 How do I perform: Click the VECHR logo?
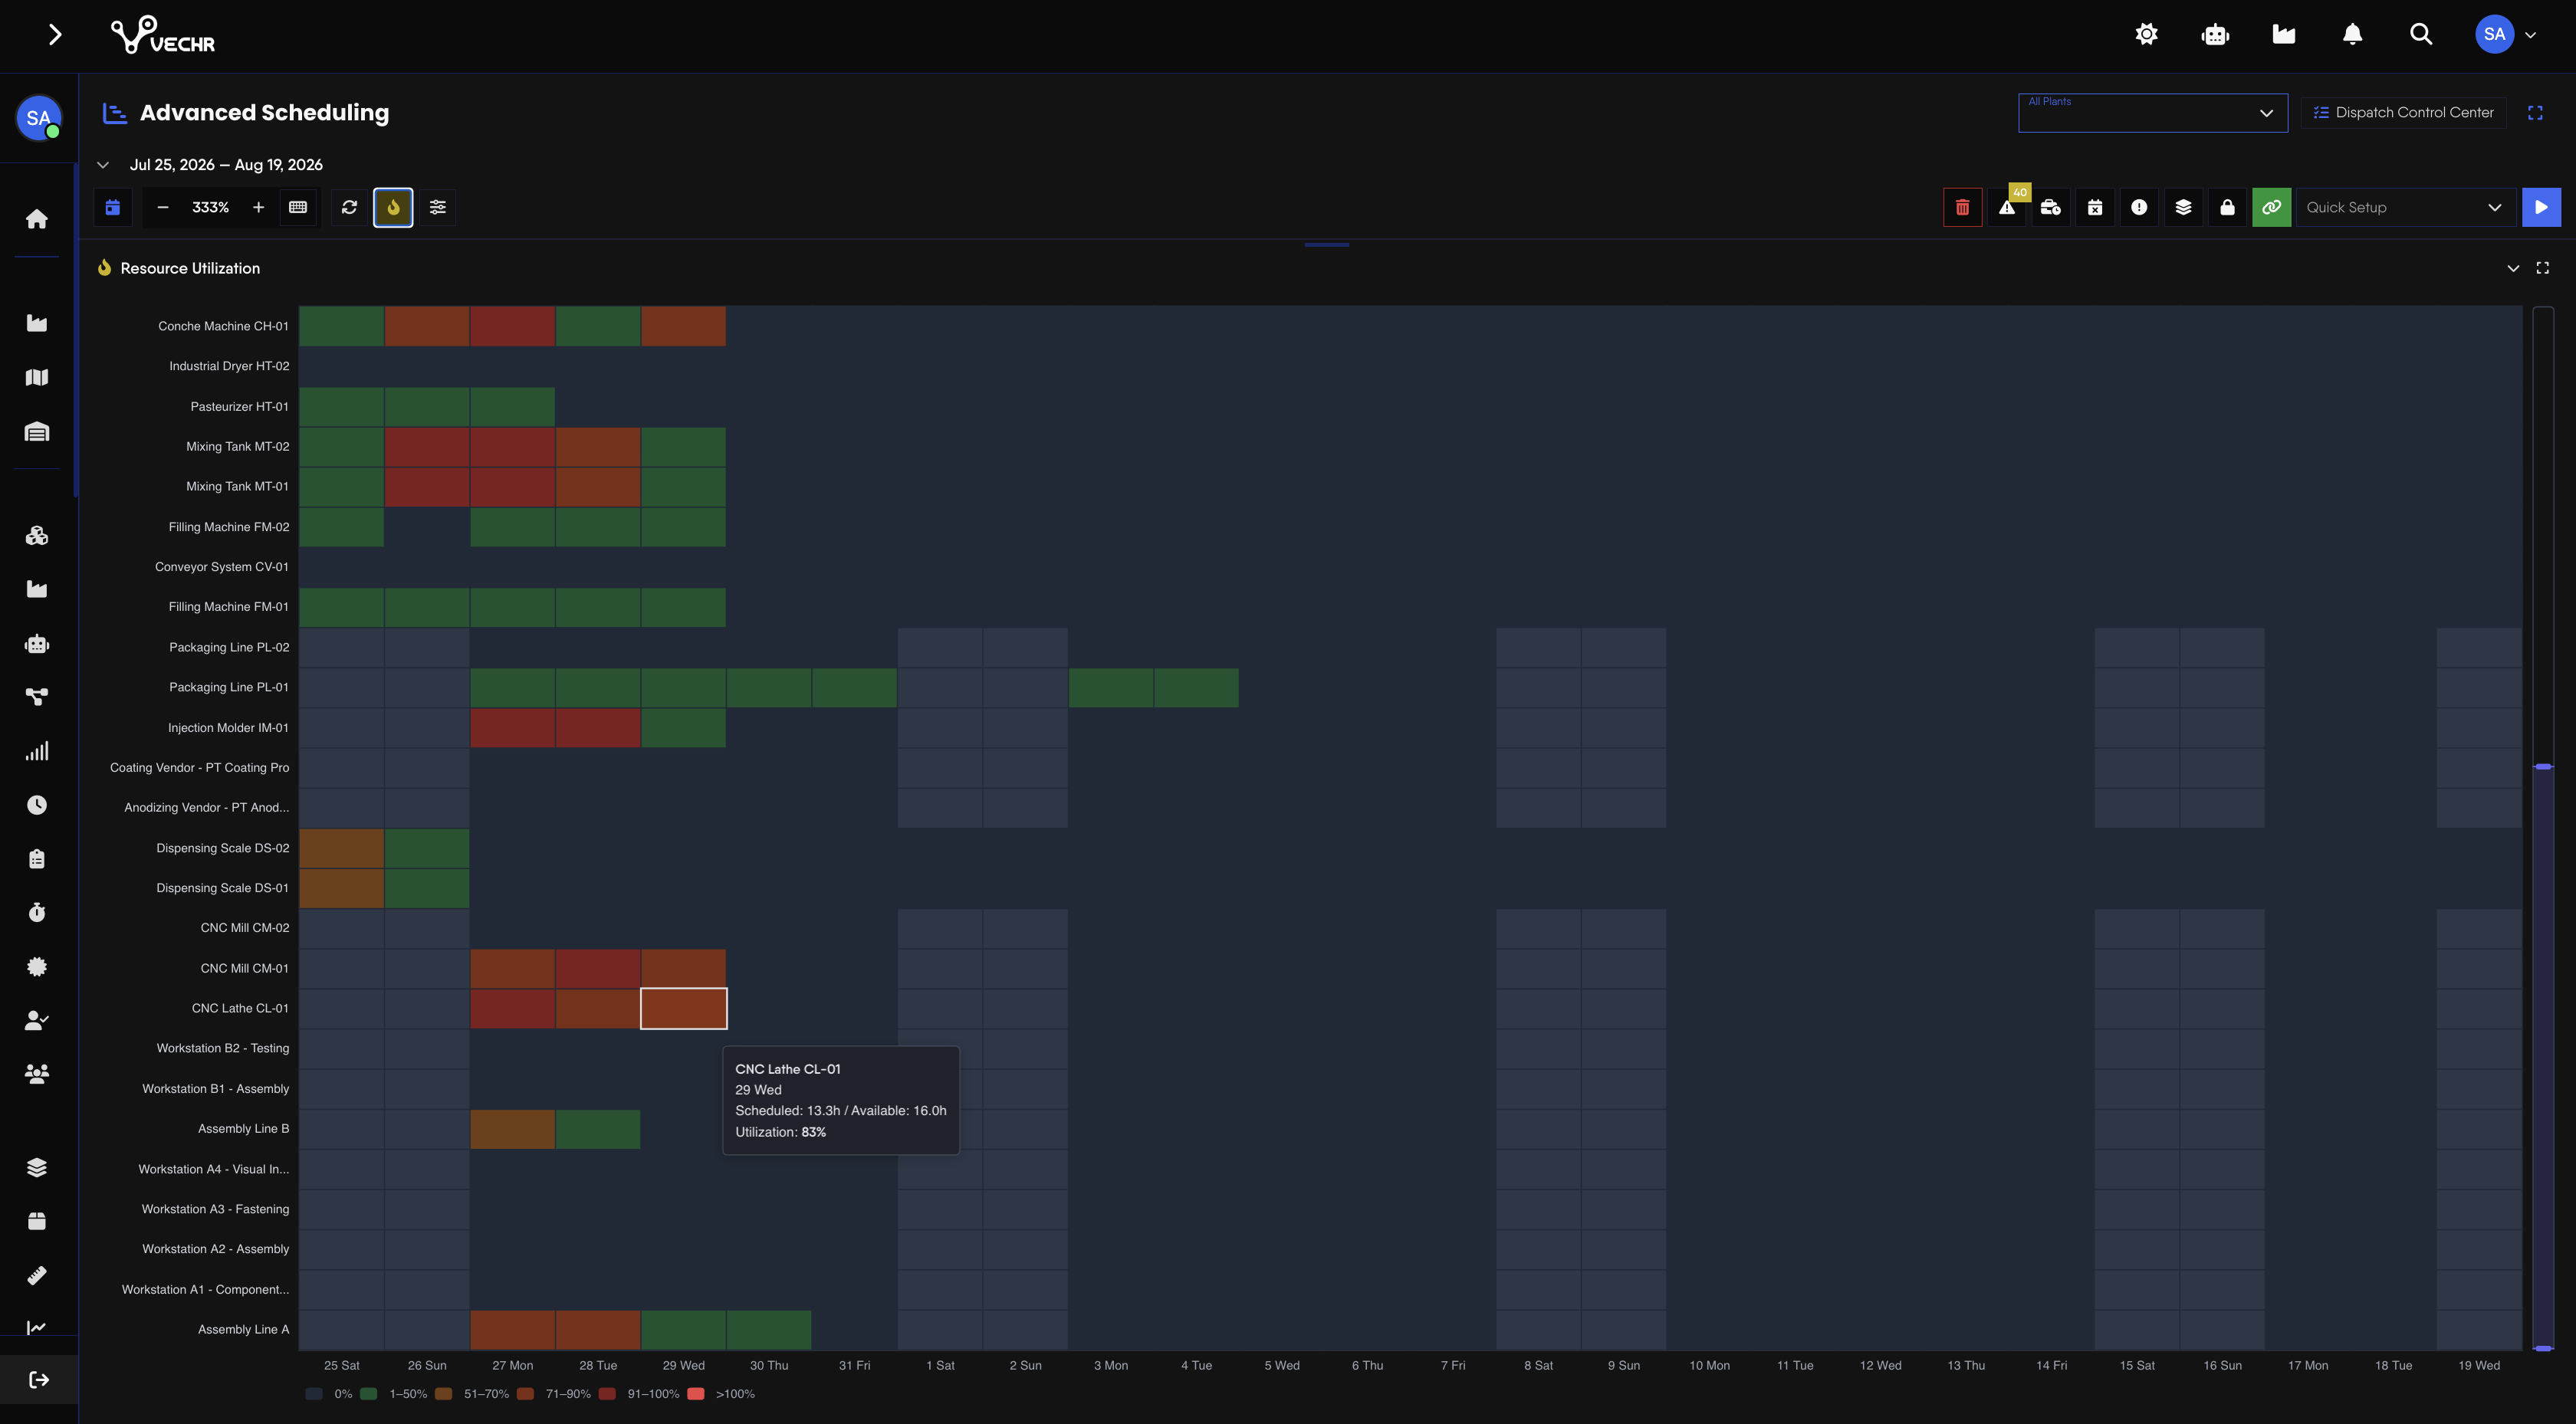coord(163,35)
